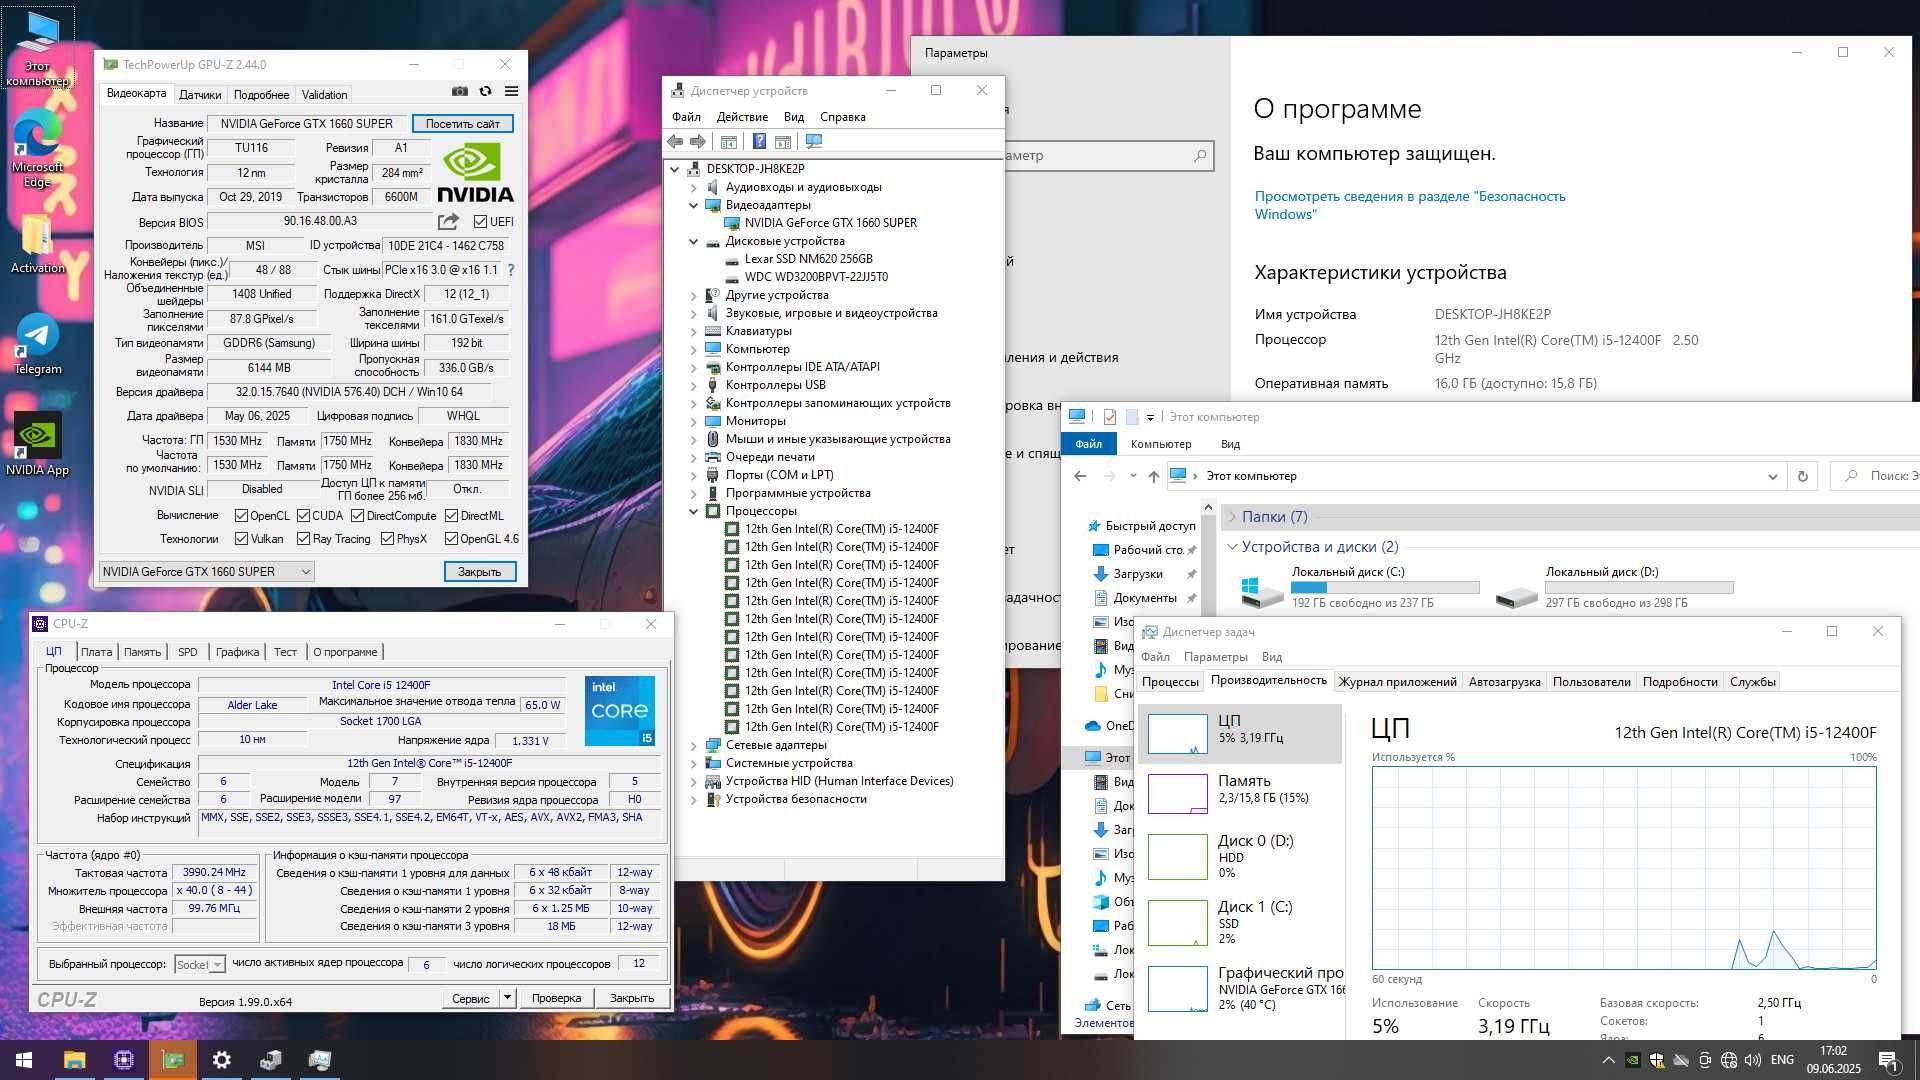Click GPU-Z refresh icon
Screen dimensions: 1920x1080
[x=485, y=91]
